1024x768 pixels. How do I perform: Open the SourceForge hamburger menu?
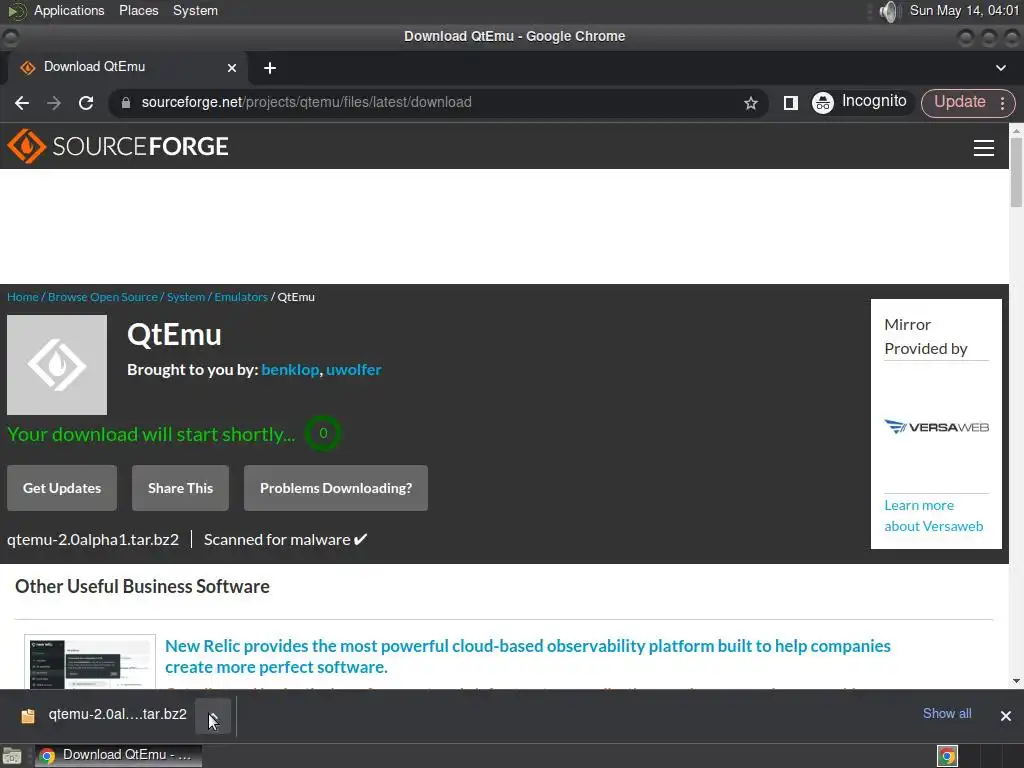(983, 148)
